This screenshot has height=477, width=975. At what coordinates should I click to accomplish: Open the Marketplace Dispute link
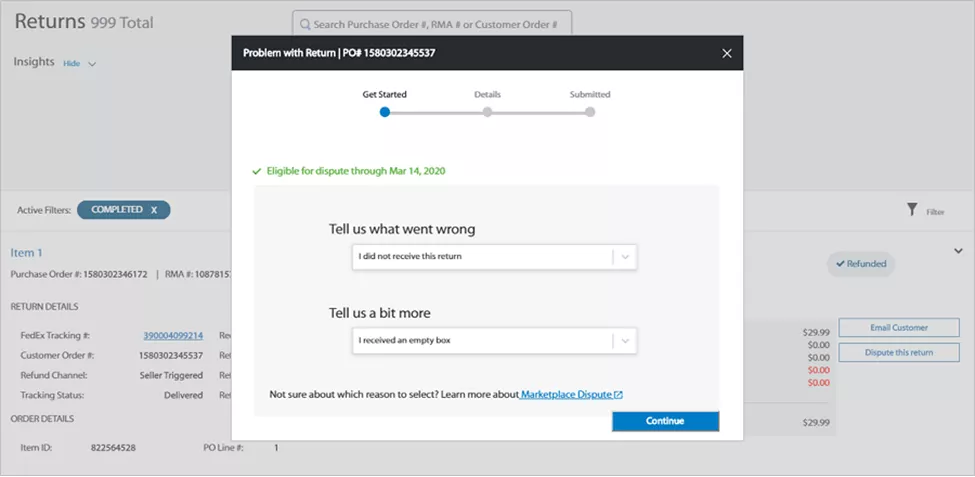tap(566, 395)
